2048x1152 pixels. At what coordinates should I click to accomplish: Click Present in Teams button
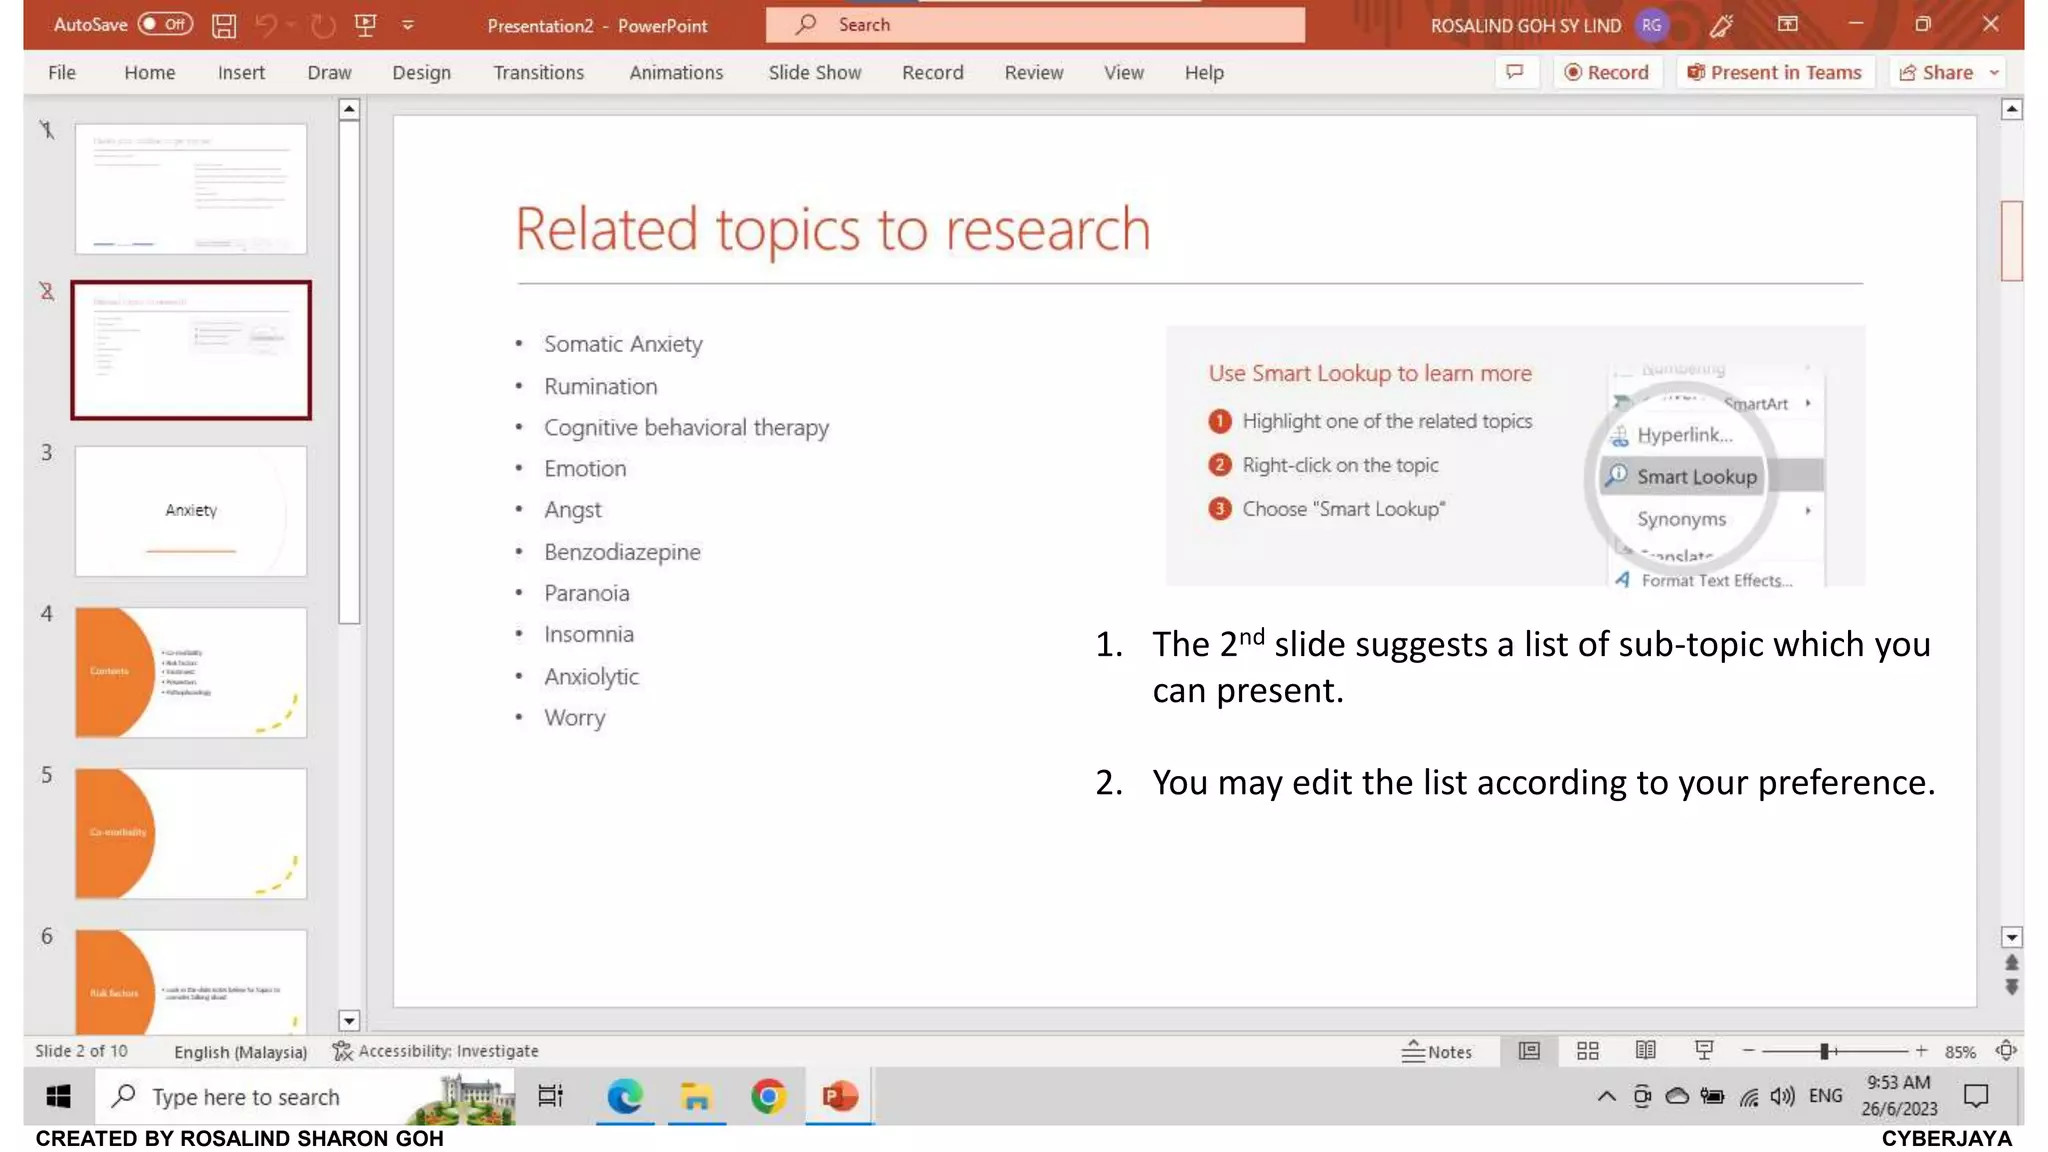click(x=1774, y=72)
